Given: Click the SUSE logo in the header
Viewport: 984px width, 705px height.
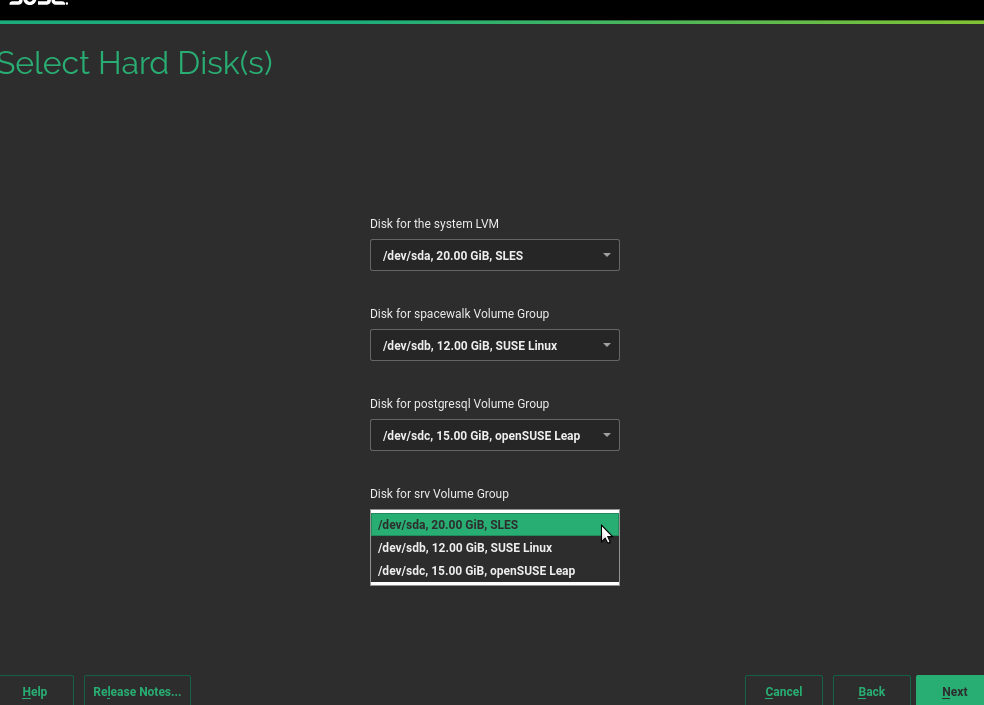Looking at the screenshot, I should point(38,4).
